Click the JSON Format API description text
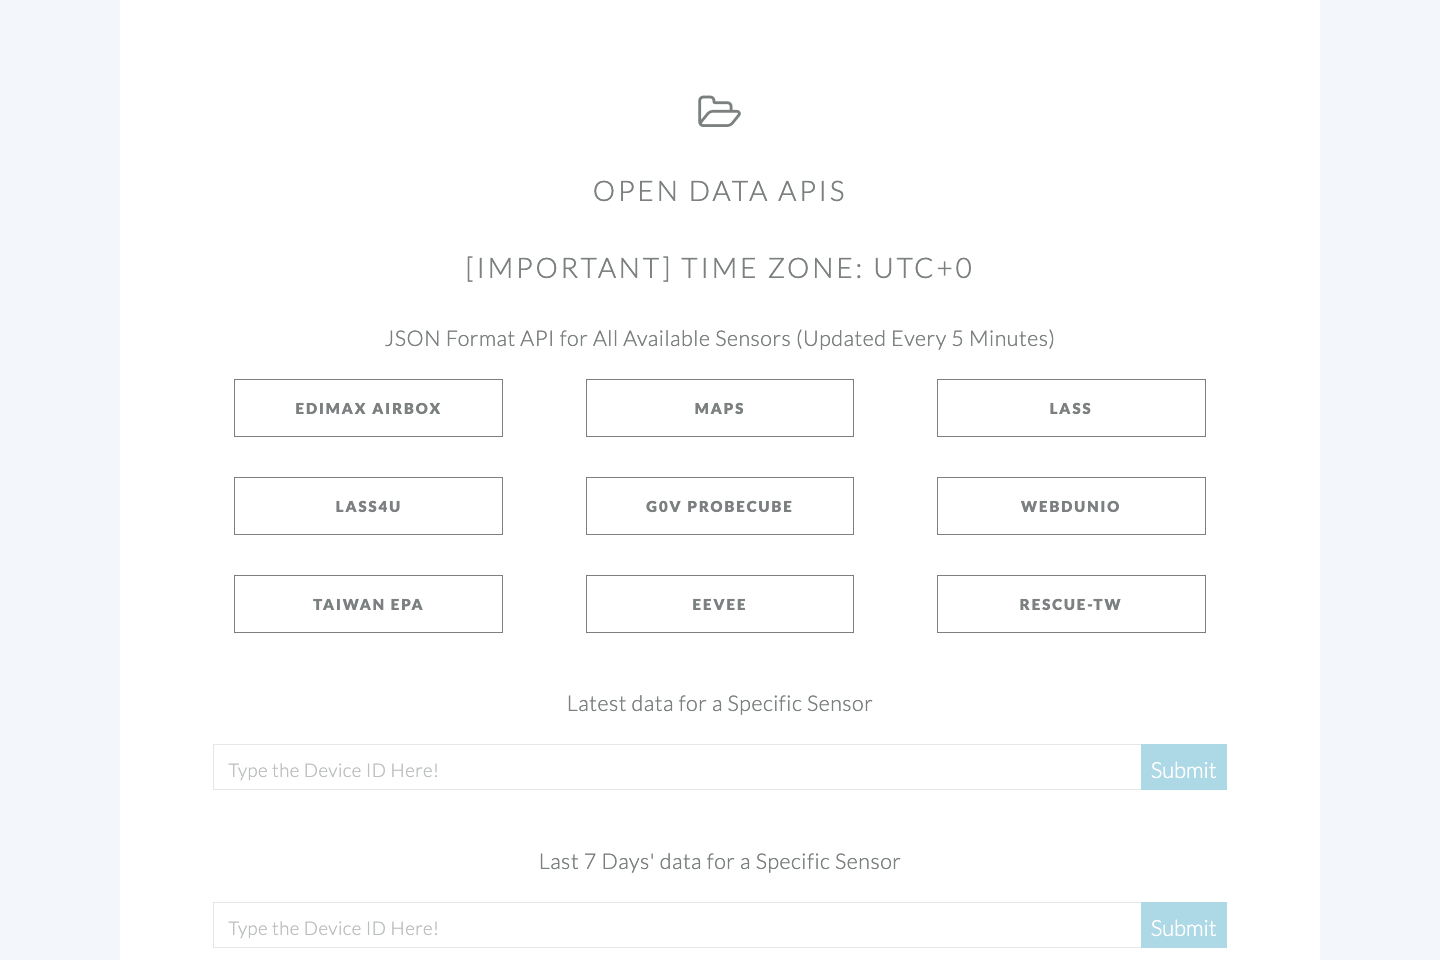The height and width of the screenshot is (960, 1440). point(719,338)
